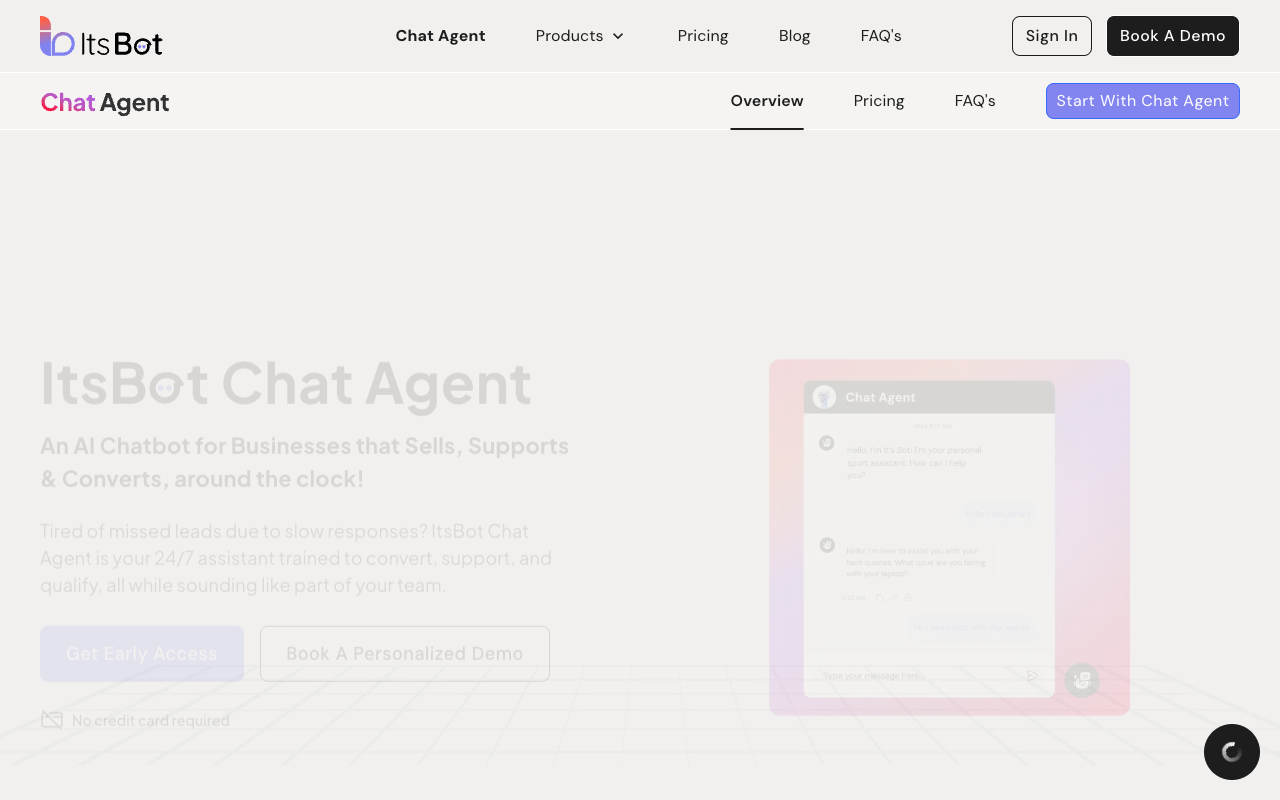Screen dimensions: 1280x800
Task: Open the floating chat launcher bubble
Action: 1081,680
